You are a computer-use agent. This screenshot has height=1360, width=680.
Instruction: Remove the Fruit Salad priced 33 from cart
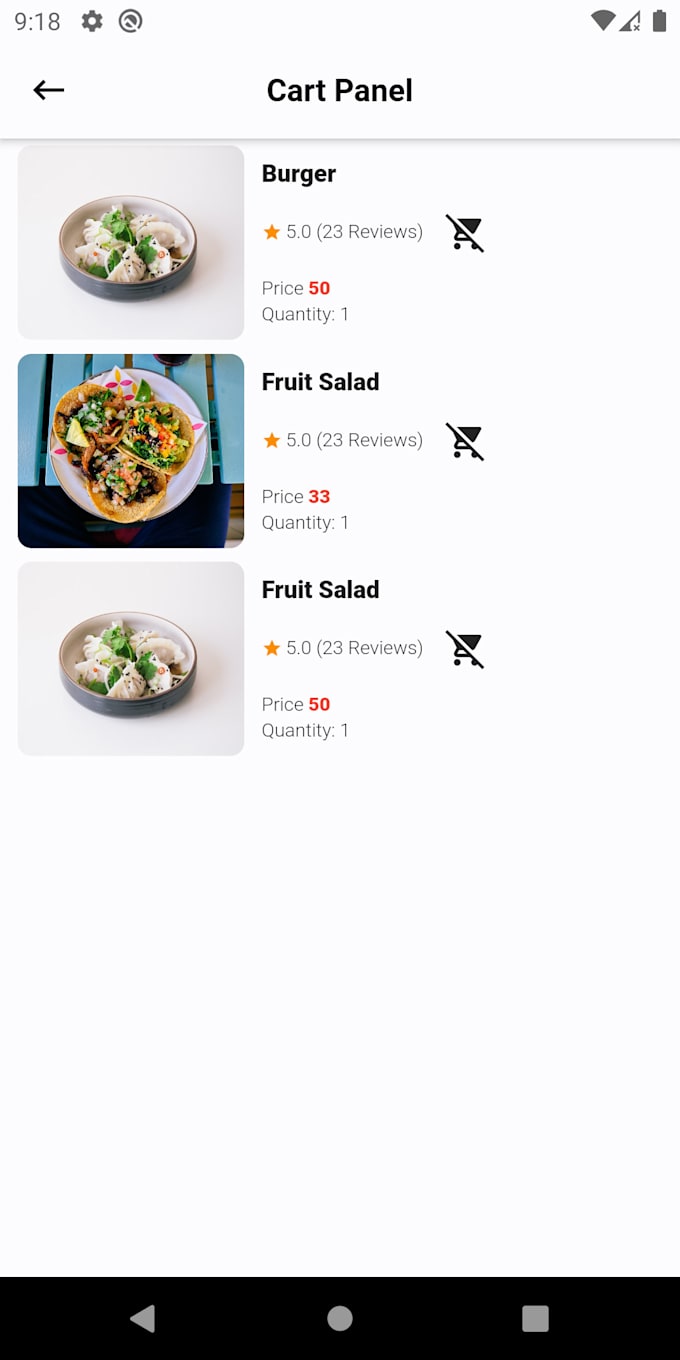point(465,441)
